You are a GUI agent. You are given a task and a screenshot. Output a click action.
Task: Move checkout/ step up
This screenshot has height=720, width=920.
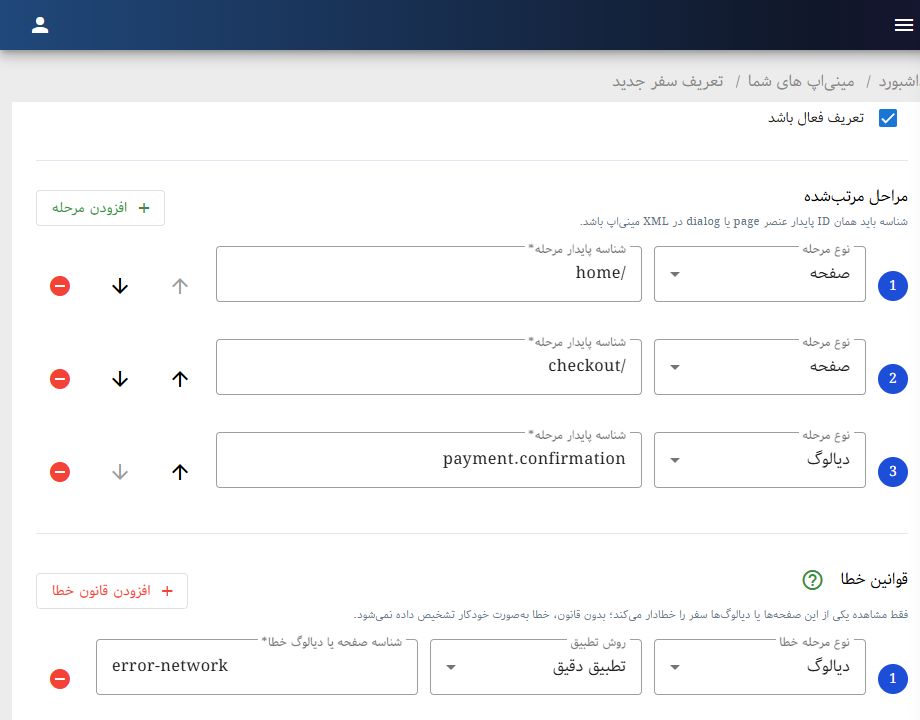click(x=180, y=379)
